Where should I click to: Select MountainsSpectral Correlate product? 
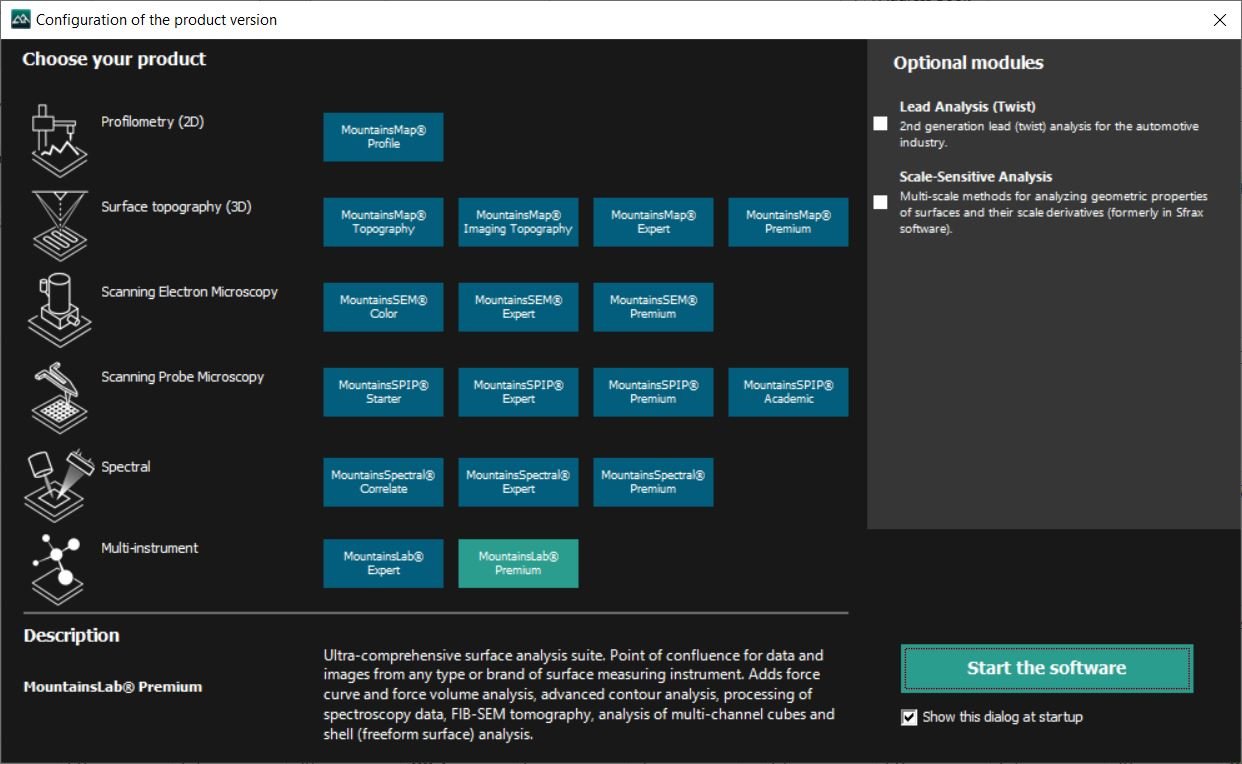click(x=383, y=482)
